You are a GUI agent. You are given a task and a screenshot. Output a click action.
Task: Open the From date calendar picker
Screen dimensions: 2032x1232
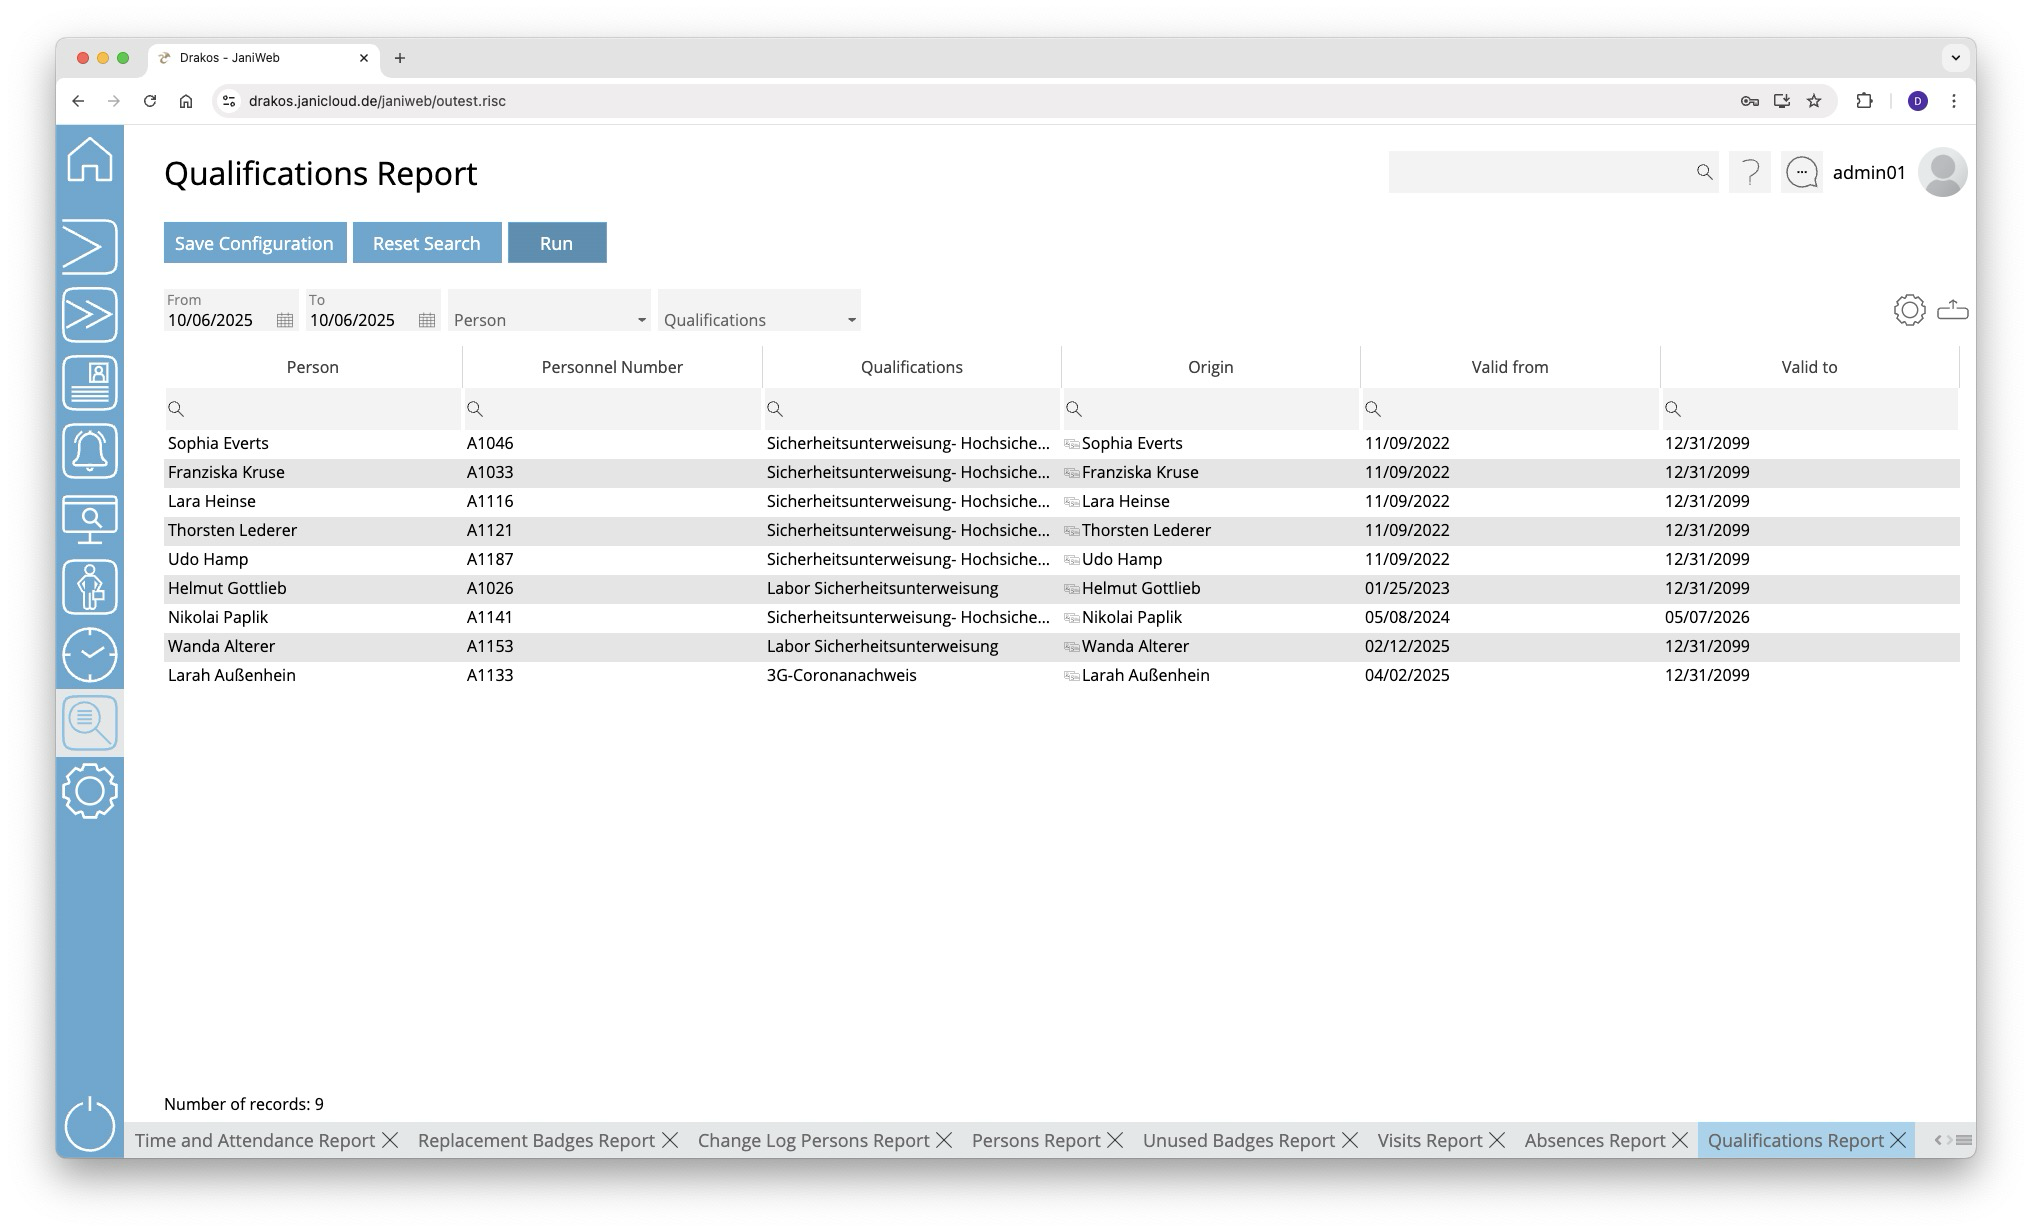(285, 320)
